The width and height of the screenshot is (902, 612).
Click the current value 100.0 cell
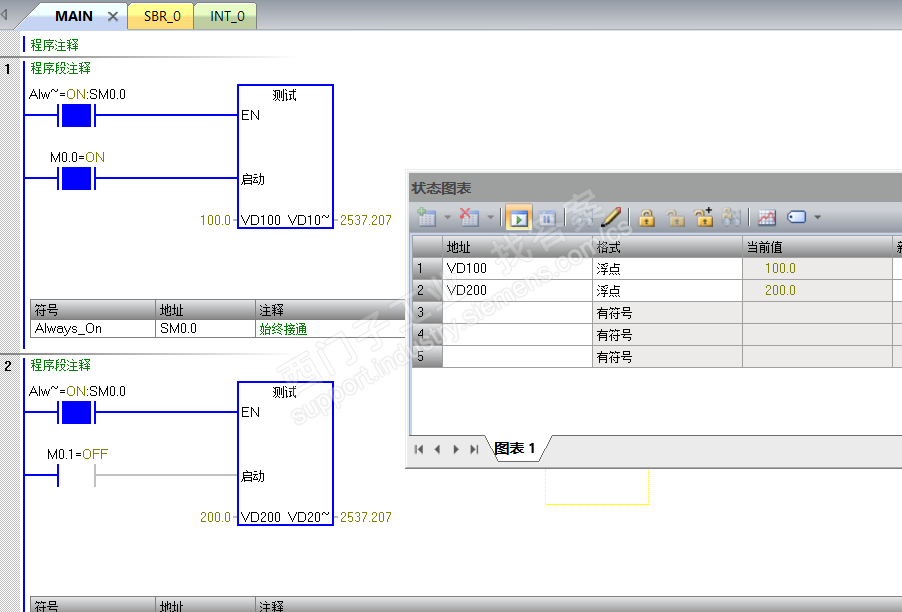click(817, 269)
